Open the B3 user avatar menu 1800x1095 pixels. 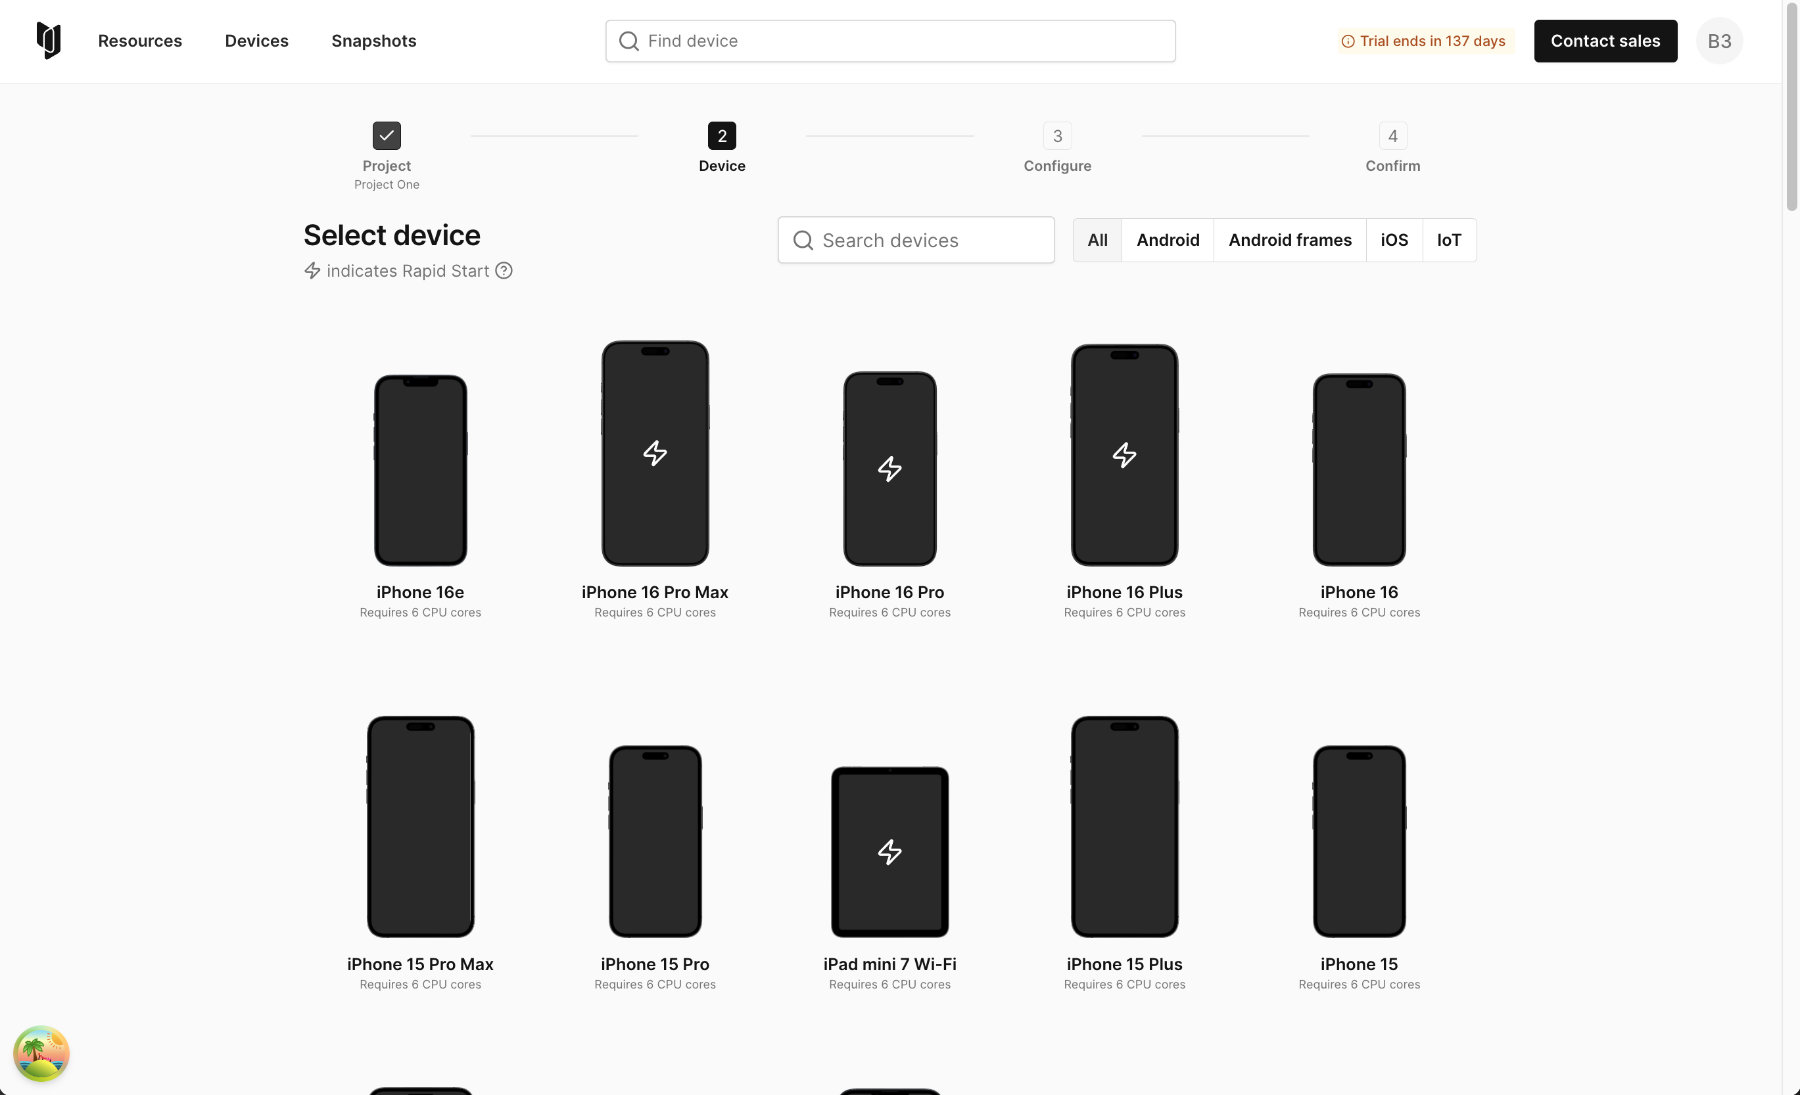pyautogui.click(x=1719, y=41)
